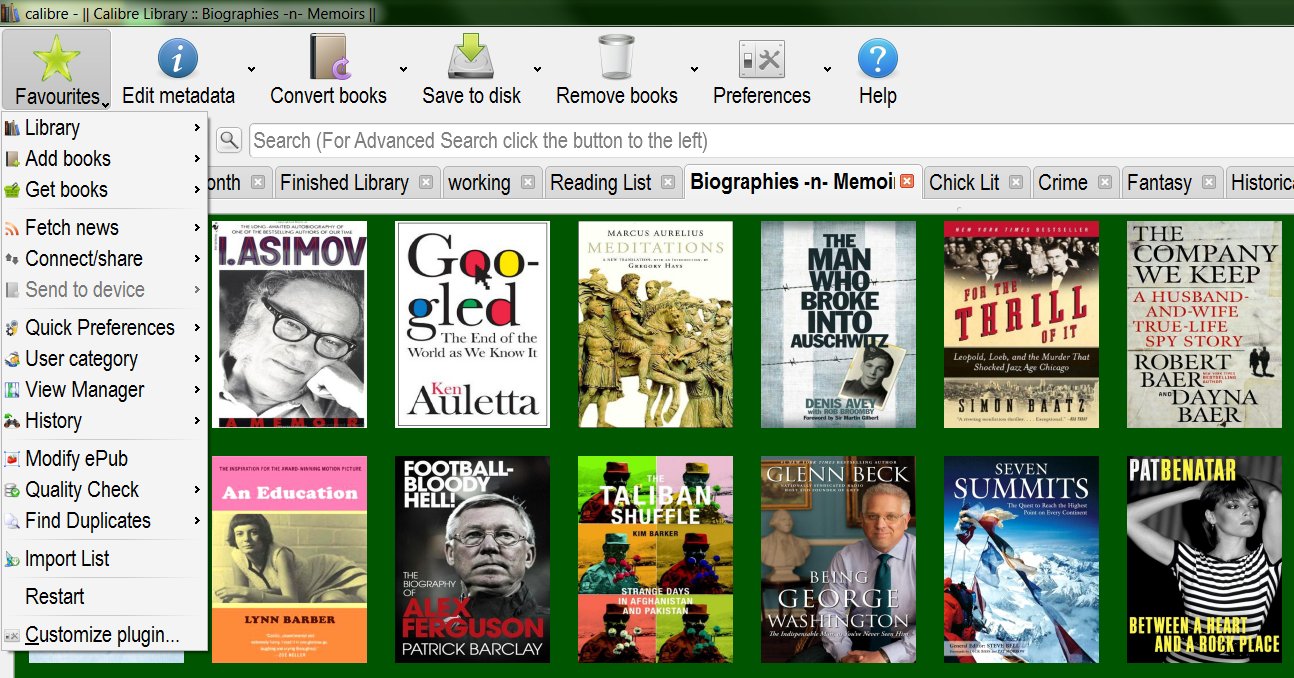
Task: Click the Fetch news feed icon
Action: [x=12, y=228]
